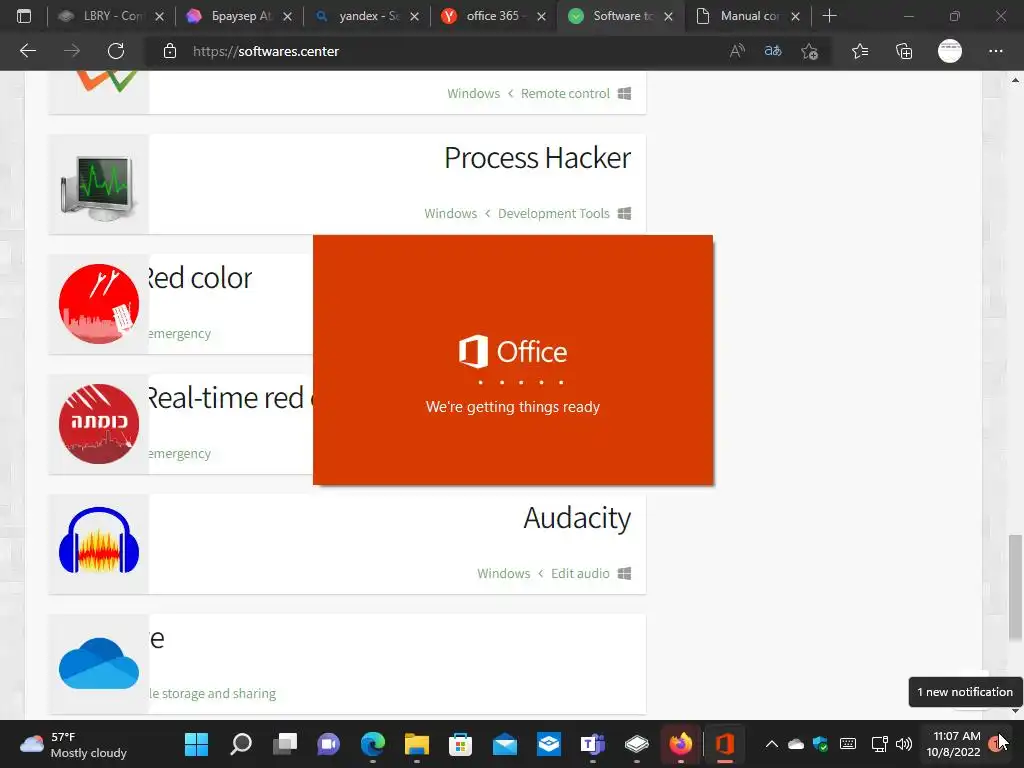
Task: Open the translate page icon
Action: pyautogui.click(x=773, y=51)
